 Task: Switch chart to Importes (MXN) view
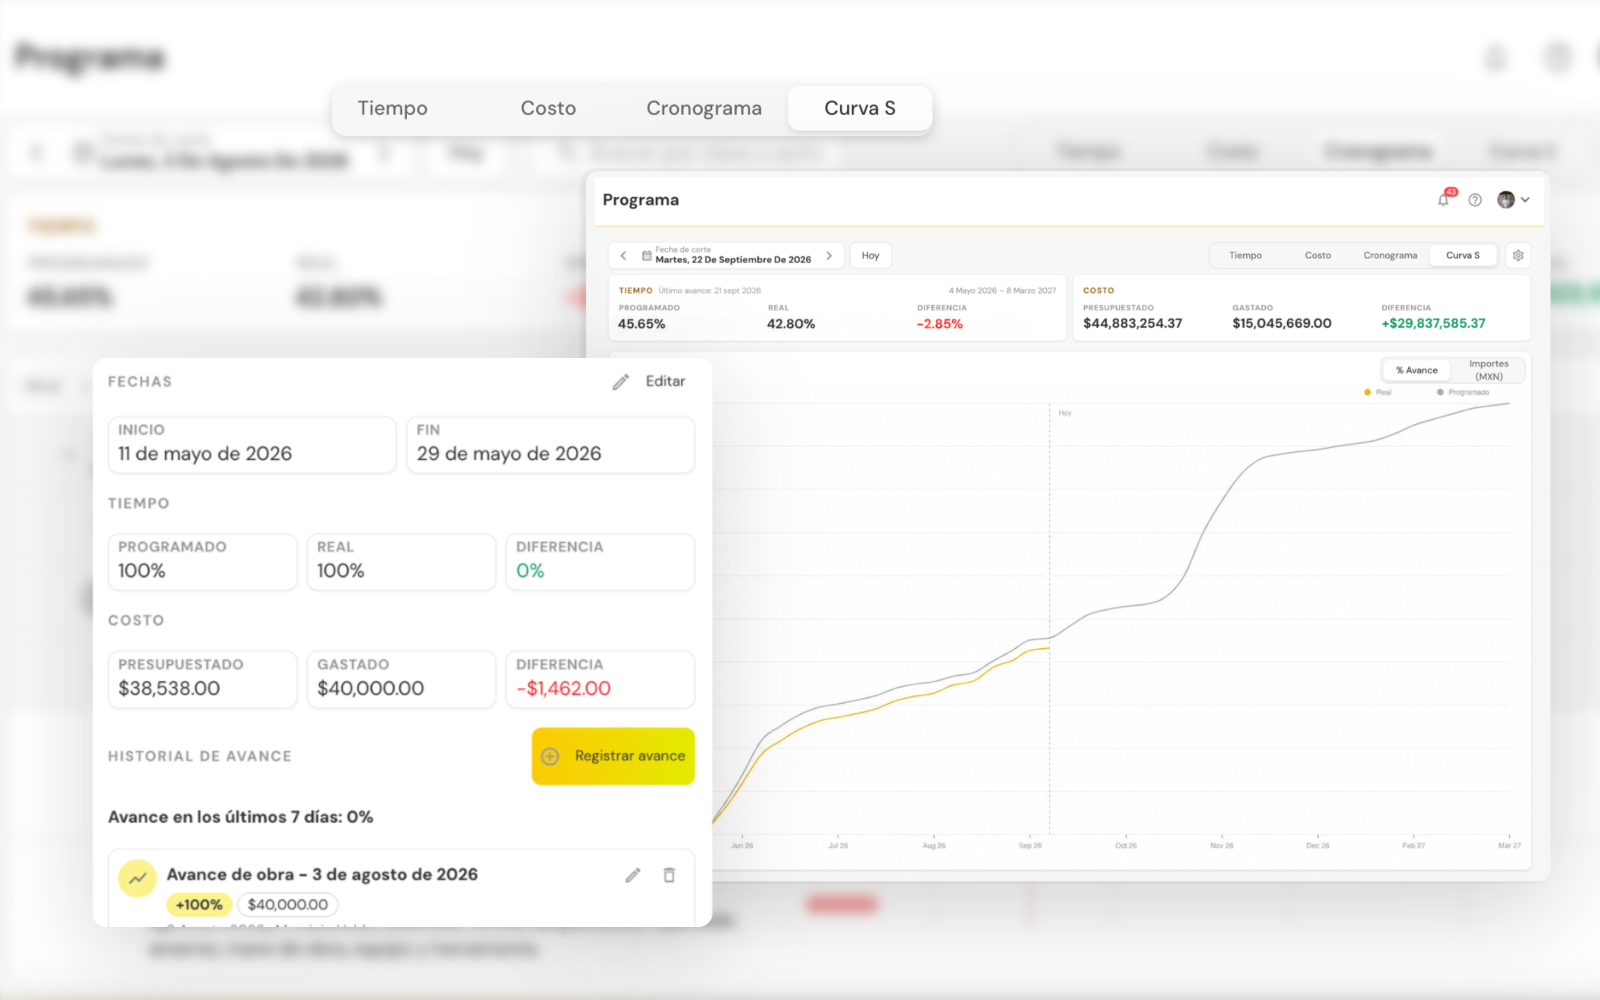click(1489, 370)
